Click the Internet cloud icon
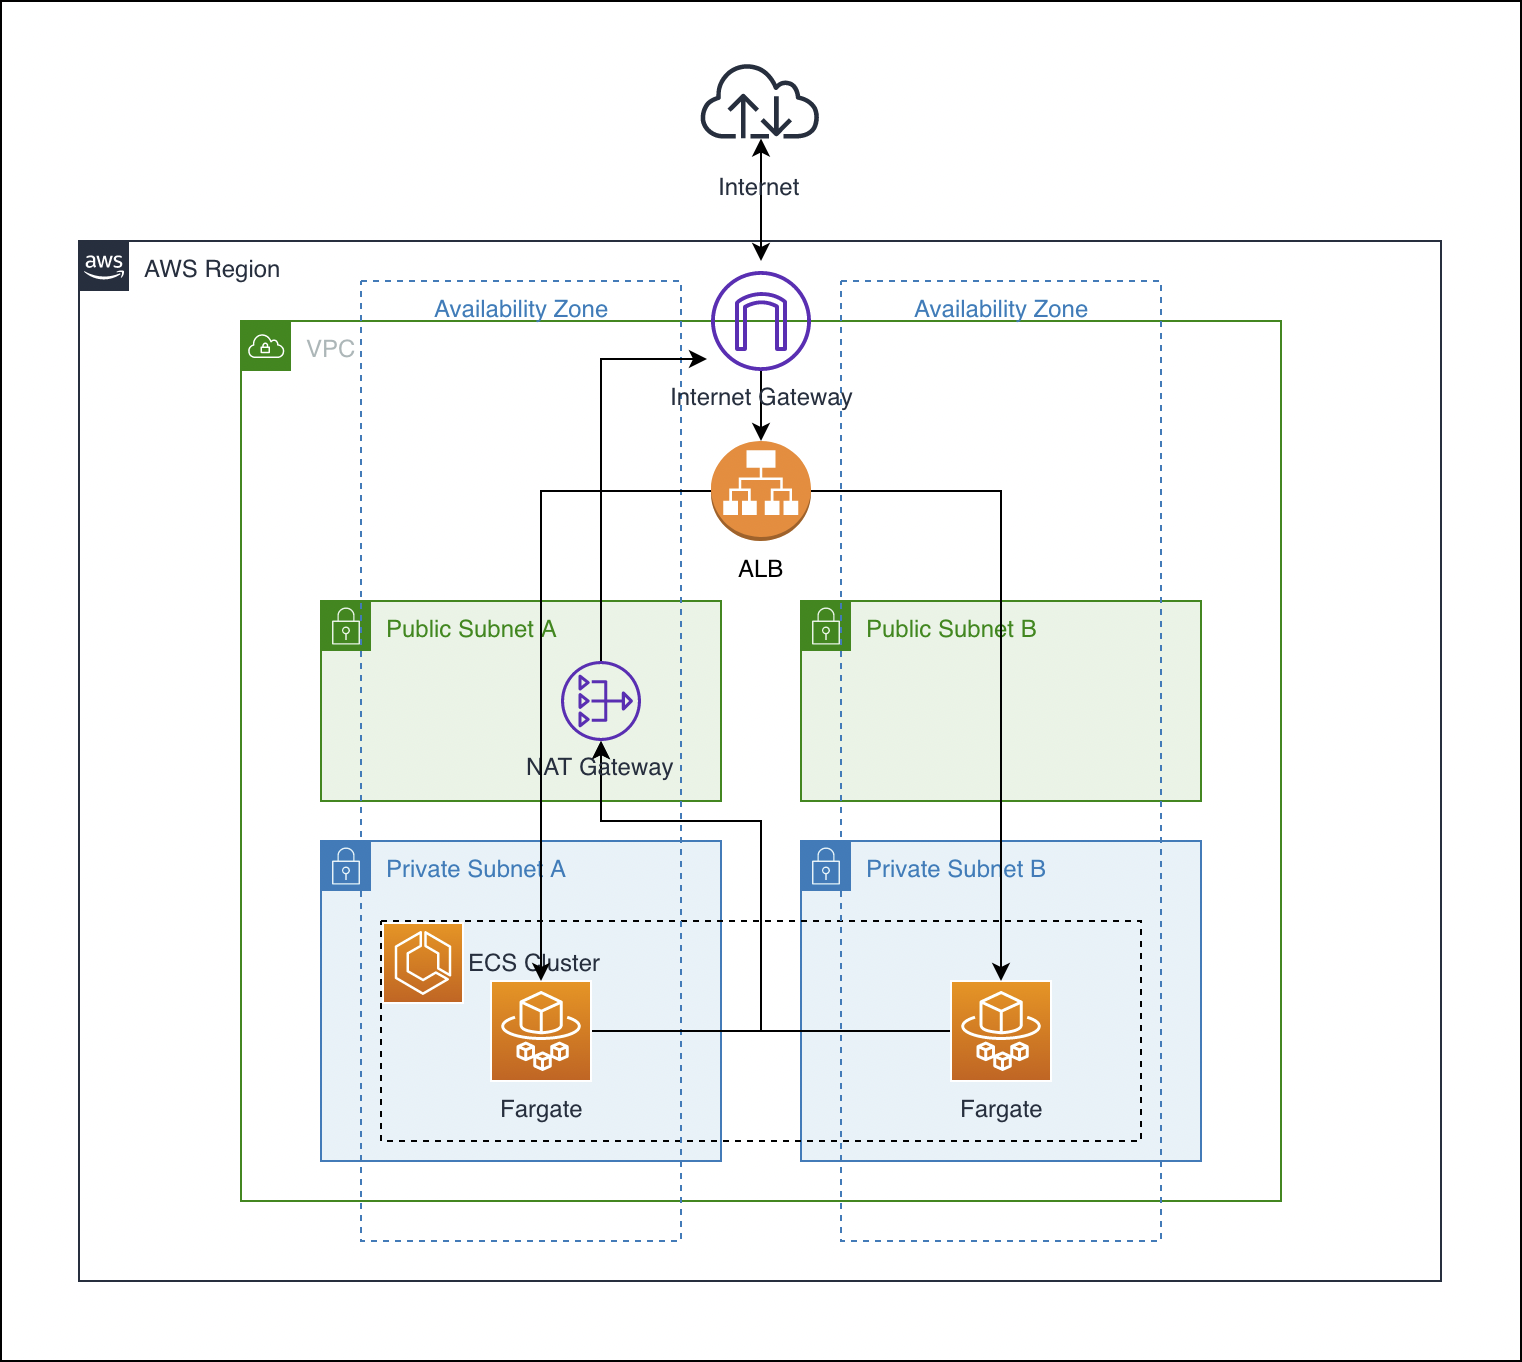Viewport: 1522px width, 1362px height. click(x=760, y=101)
